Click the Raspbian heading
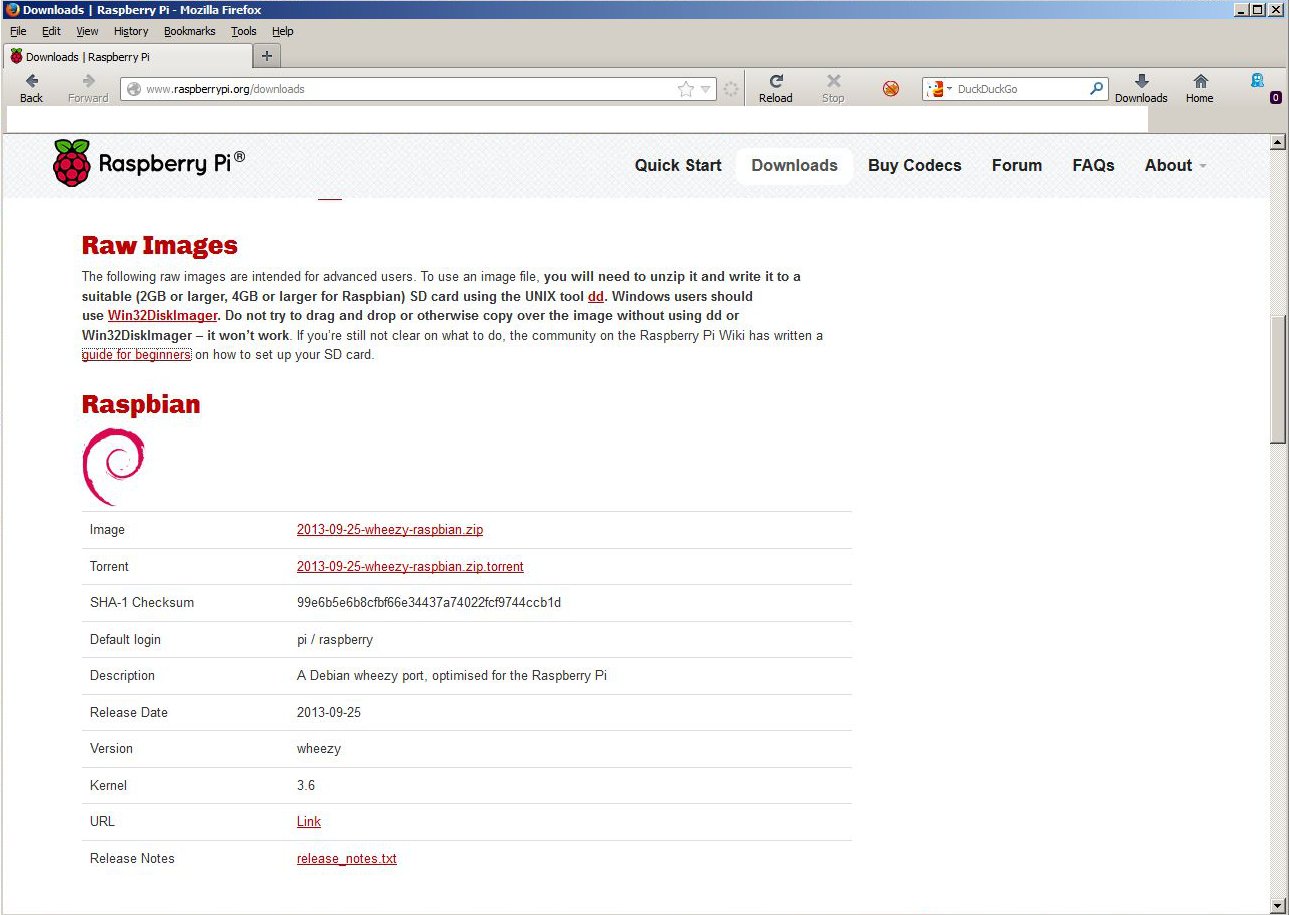The height and width of the screenshot is (915, 1289). pyautogui.click(x=141, y=404)
